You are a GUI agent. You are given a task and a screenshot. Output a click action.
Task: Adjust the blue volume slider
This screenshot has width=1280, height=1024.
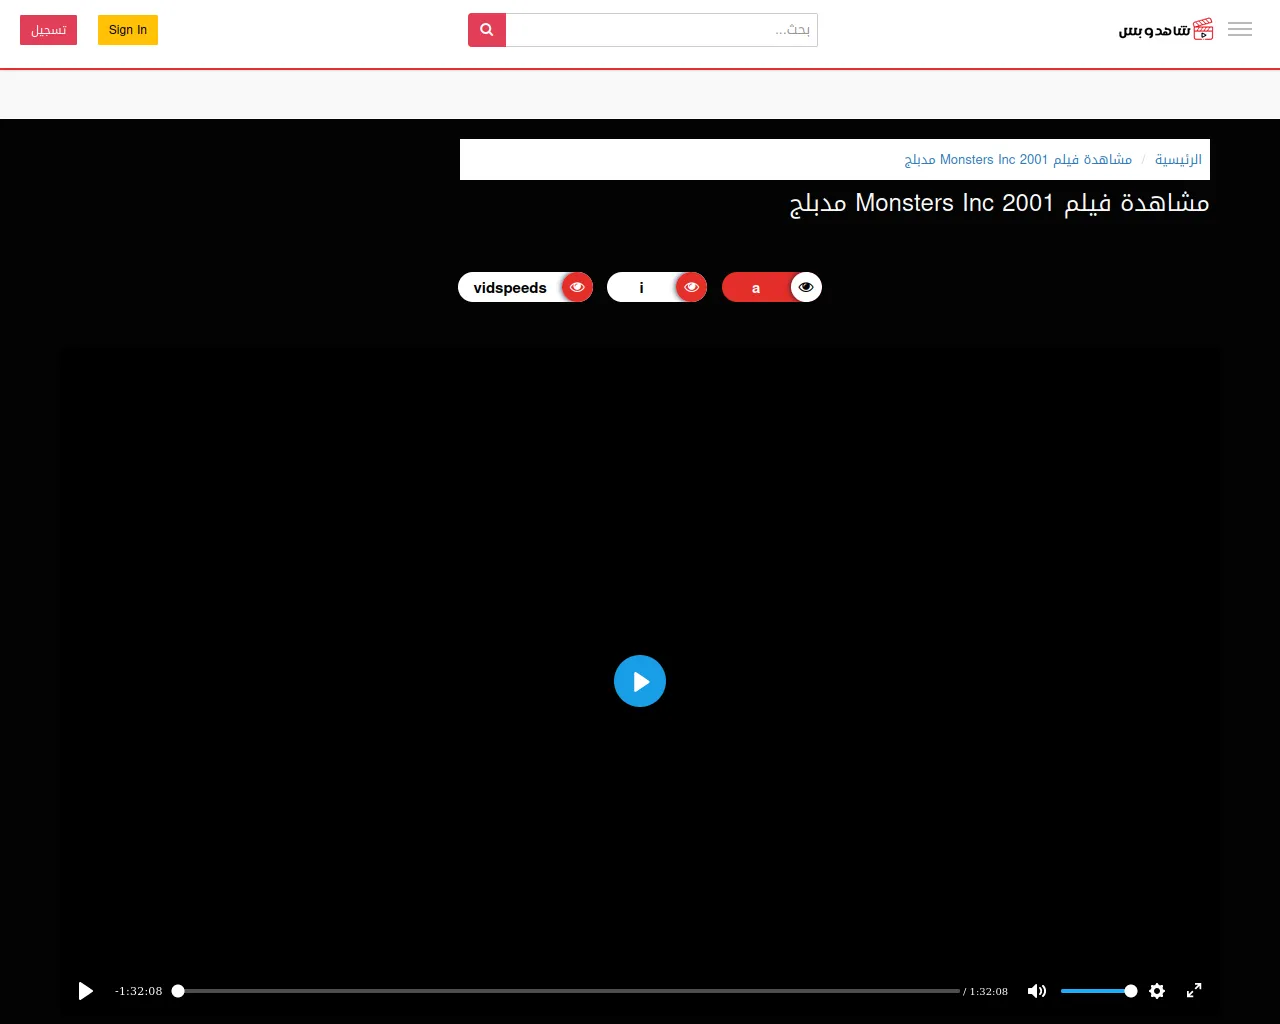[x=1099, y=991]
